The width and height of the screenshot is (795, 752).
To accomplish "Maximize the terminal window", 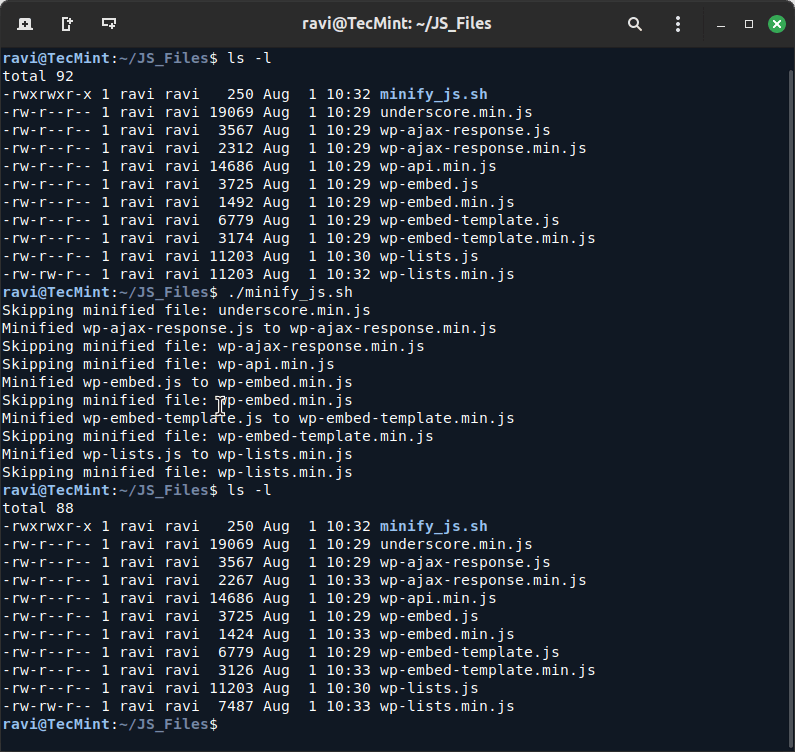I will [x=748, y=24].
